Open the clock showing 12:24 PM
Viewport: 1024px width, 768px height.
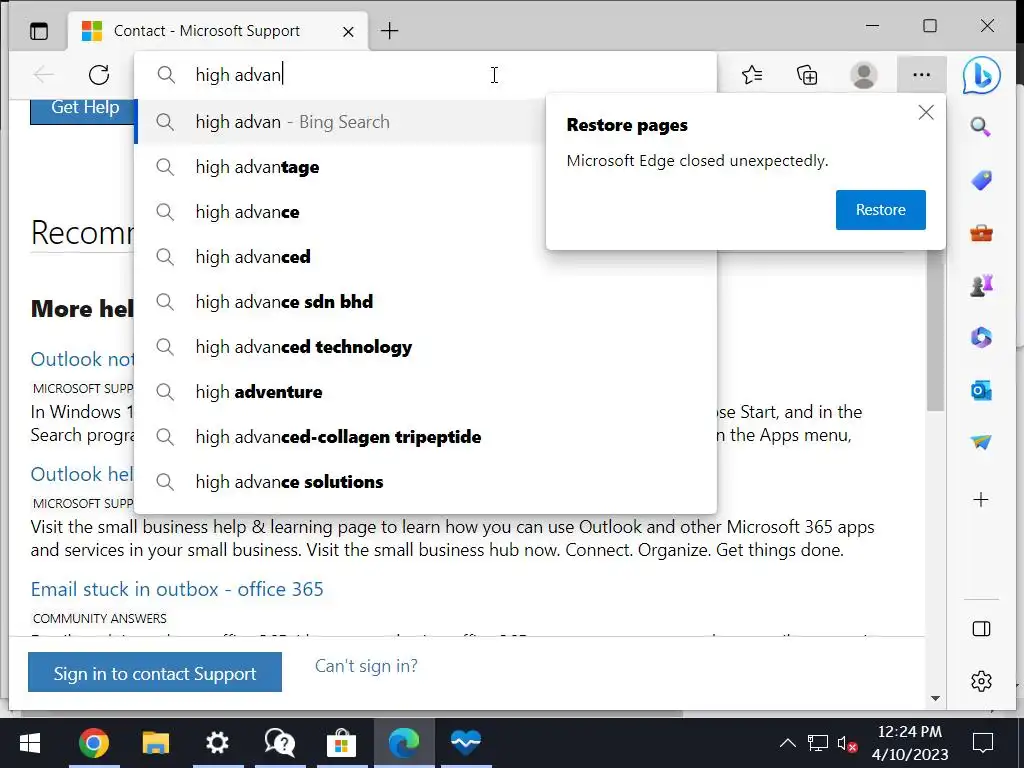point(909,743)
